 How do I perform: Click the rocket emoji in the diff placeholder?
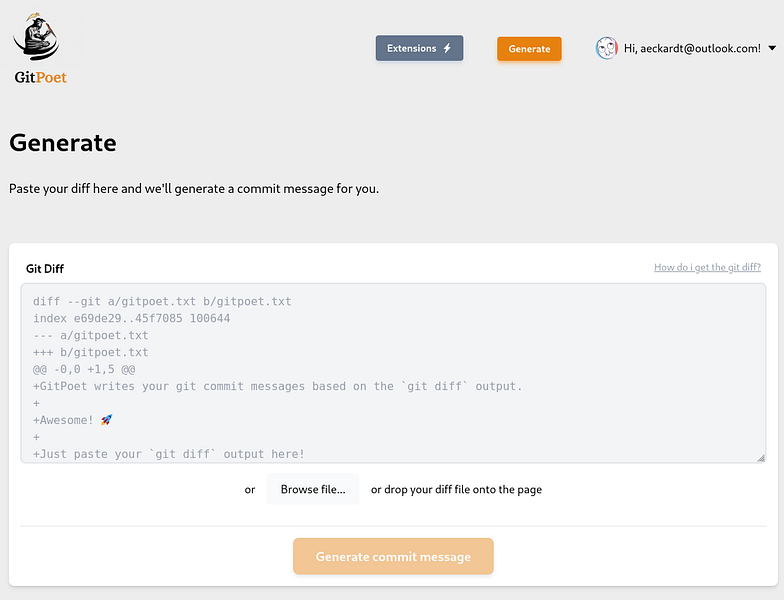(107, 420)
